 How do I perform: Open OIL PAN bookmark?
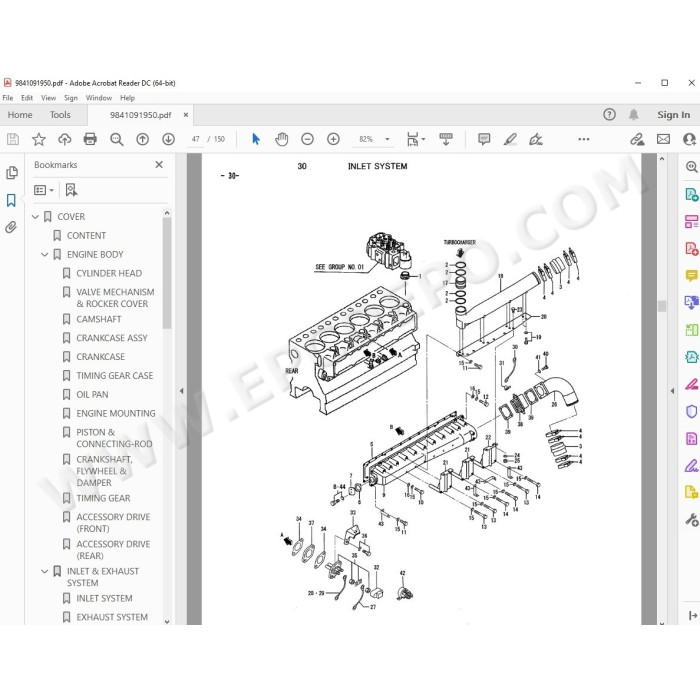click(x=92, y=395)
